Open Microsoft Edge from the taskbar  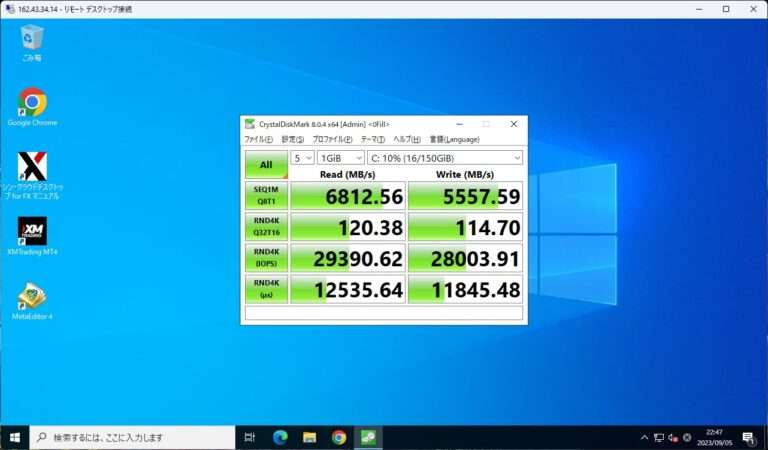(280, 438)
